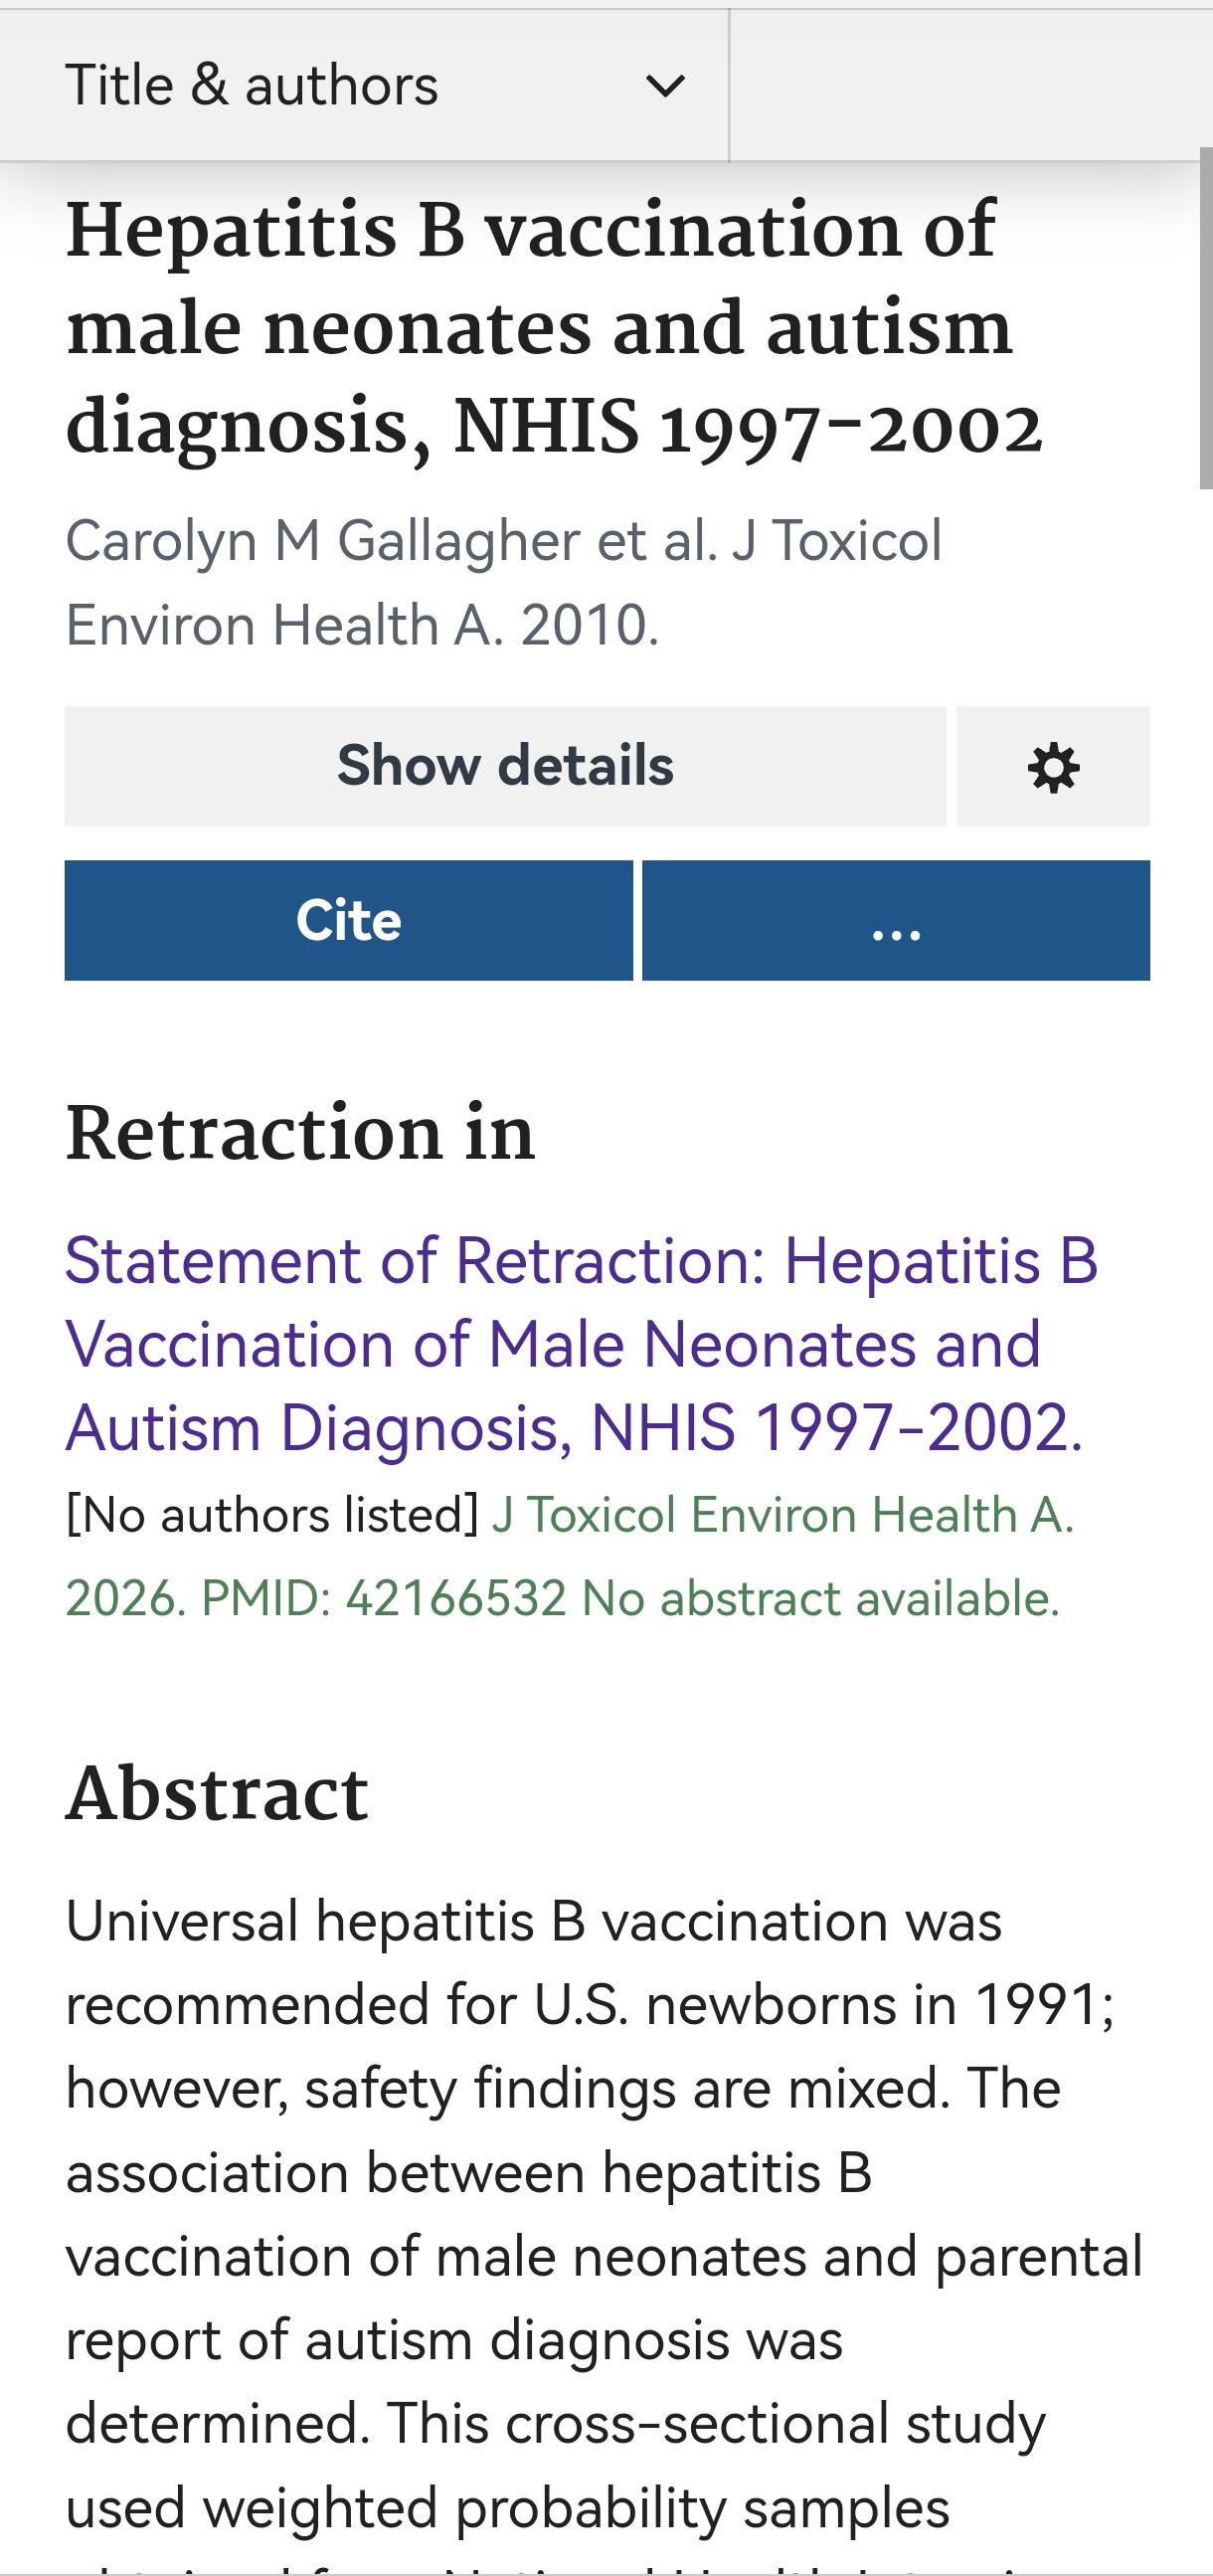Screen dimensions: 1213x2576
Task: Click the [No authors listed] text
Action: [272, 1514]
